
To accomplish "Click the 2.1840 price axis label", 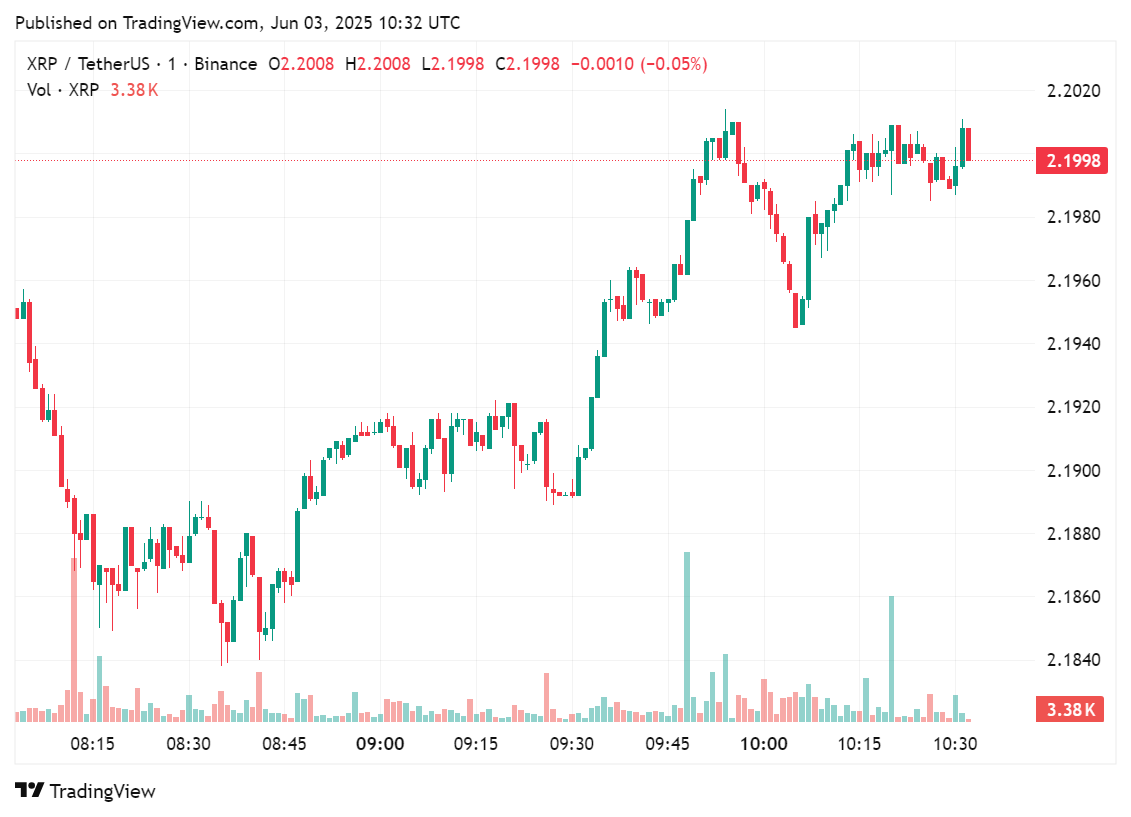I will [x=1072, y=660].
